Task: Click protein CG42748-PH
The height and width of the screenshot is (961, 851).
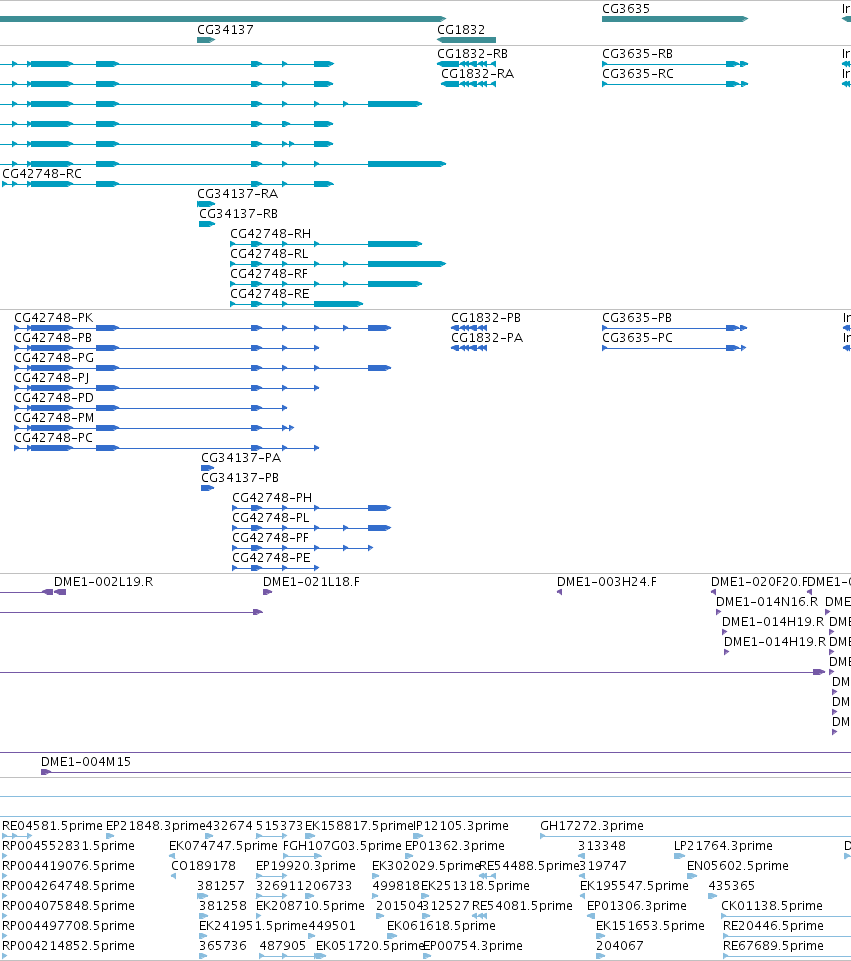Action: (x=272, y=498)
